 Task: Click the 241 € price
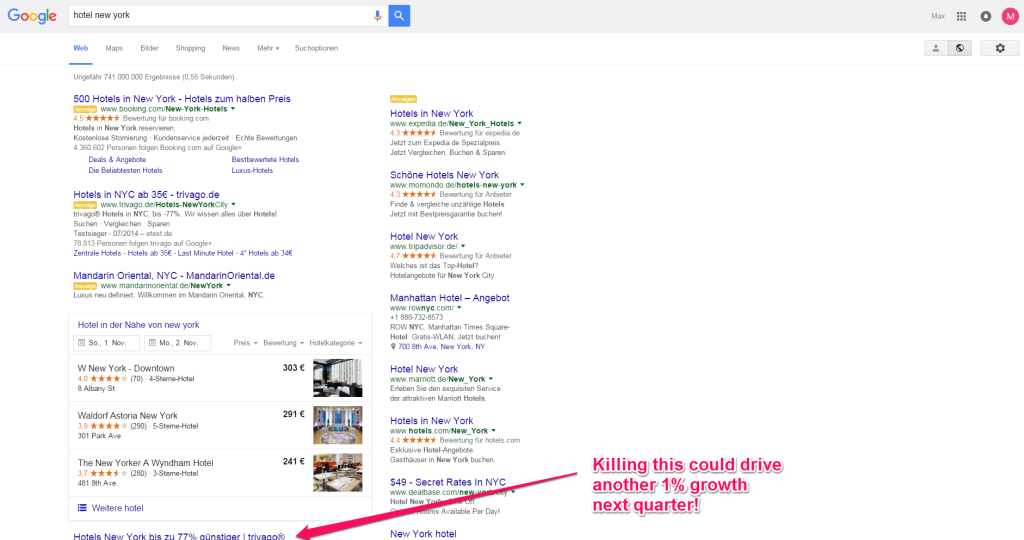click(293, 462)
